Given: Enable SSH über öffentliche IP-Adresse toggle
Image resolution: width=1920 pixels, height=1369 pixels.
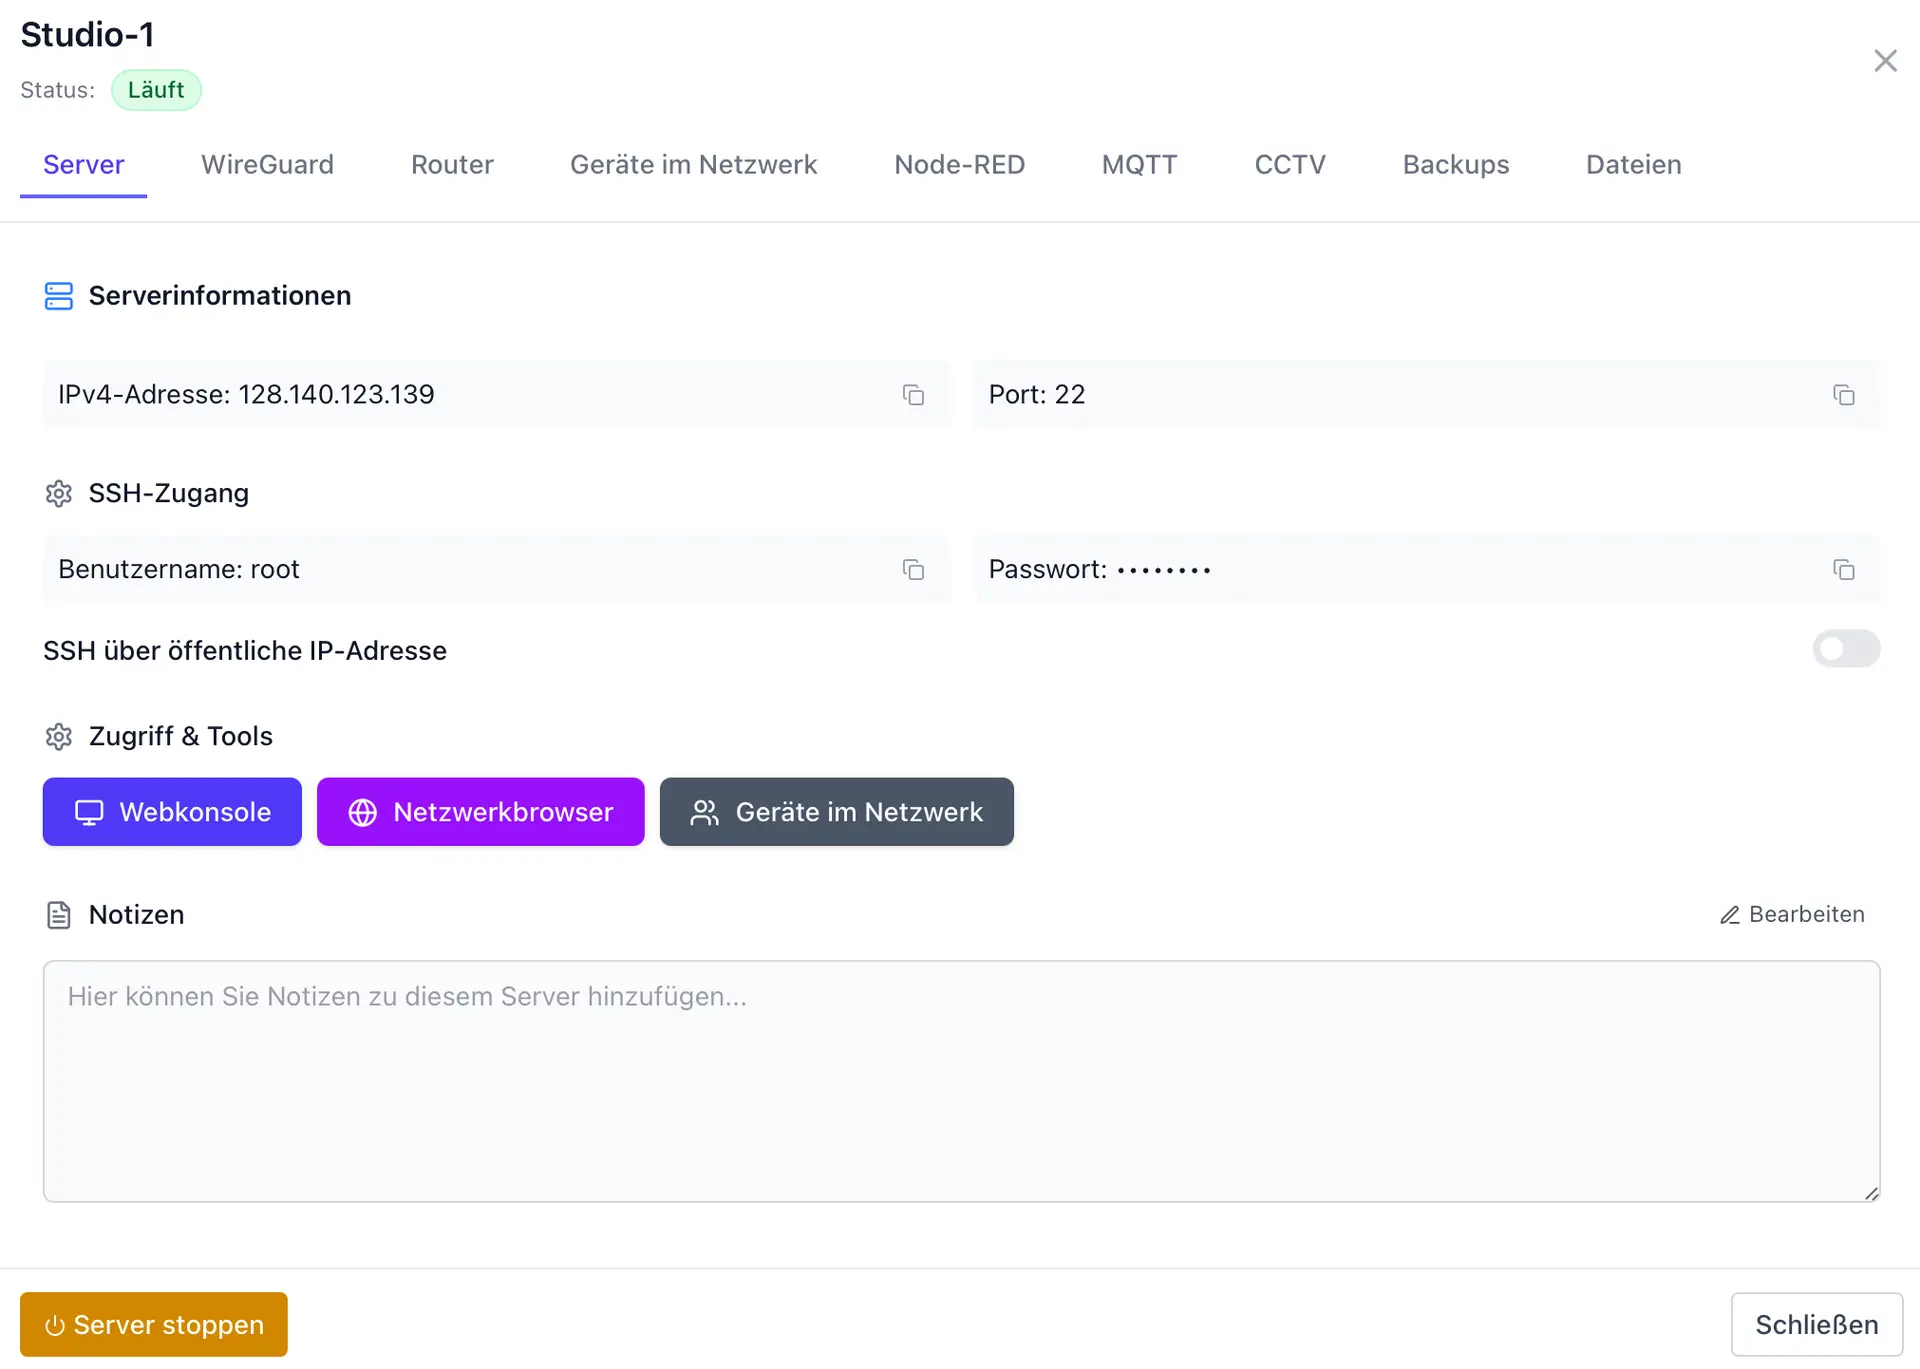Looking at the screenshot, I should (x=1845, y=649).
